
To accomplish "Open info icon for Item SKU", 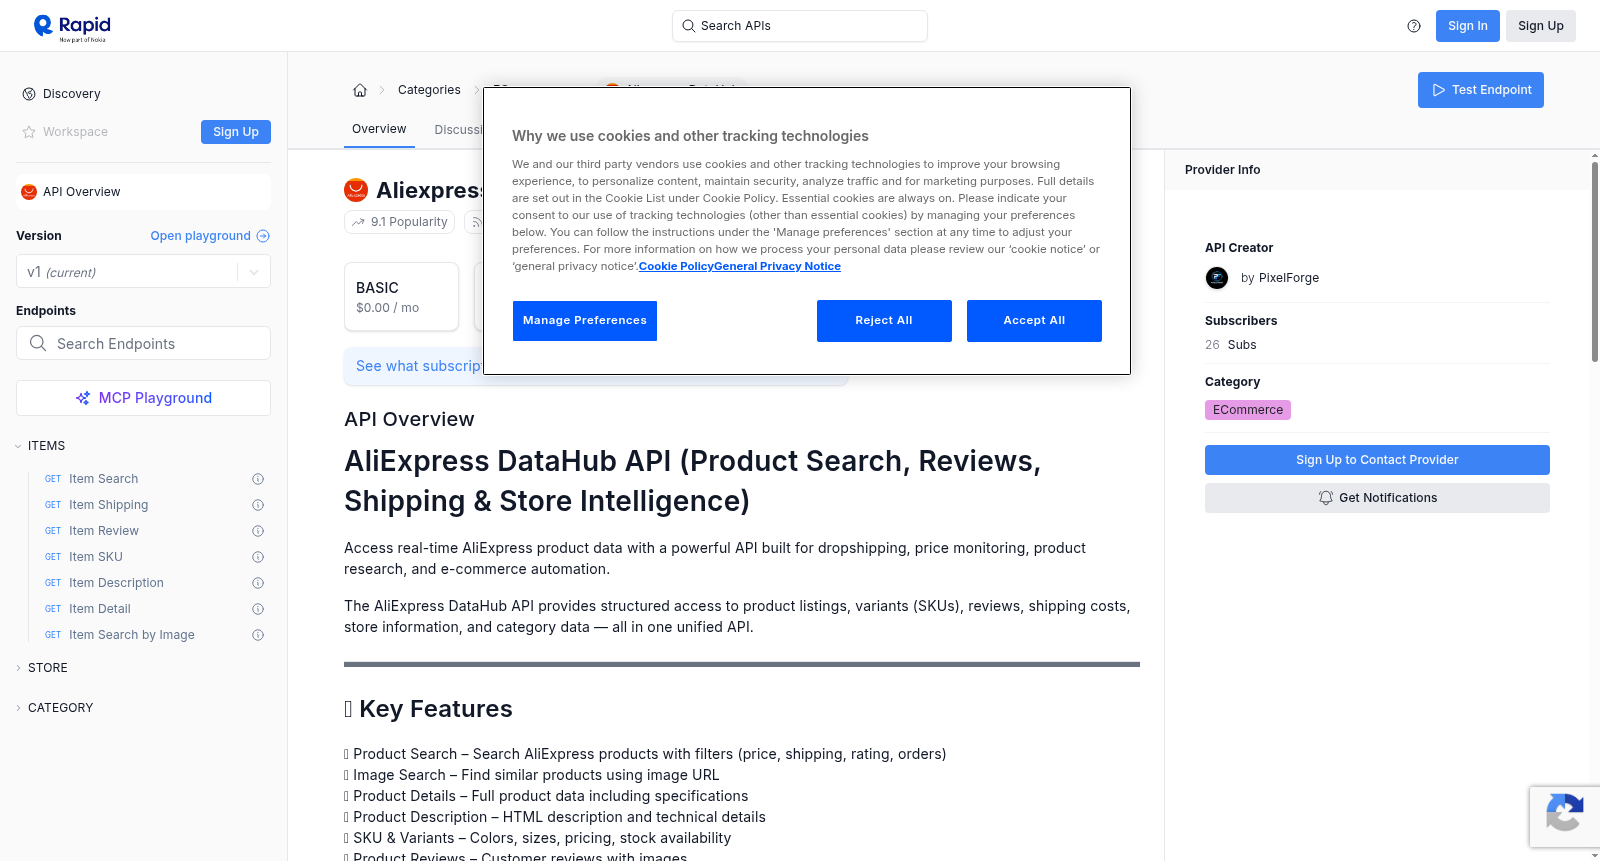I will 258,557.
